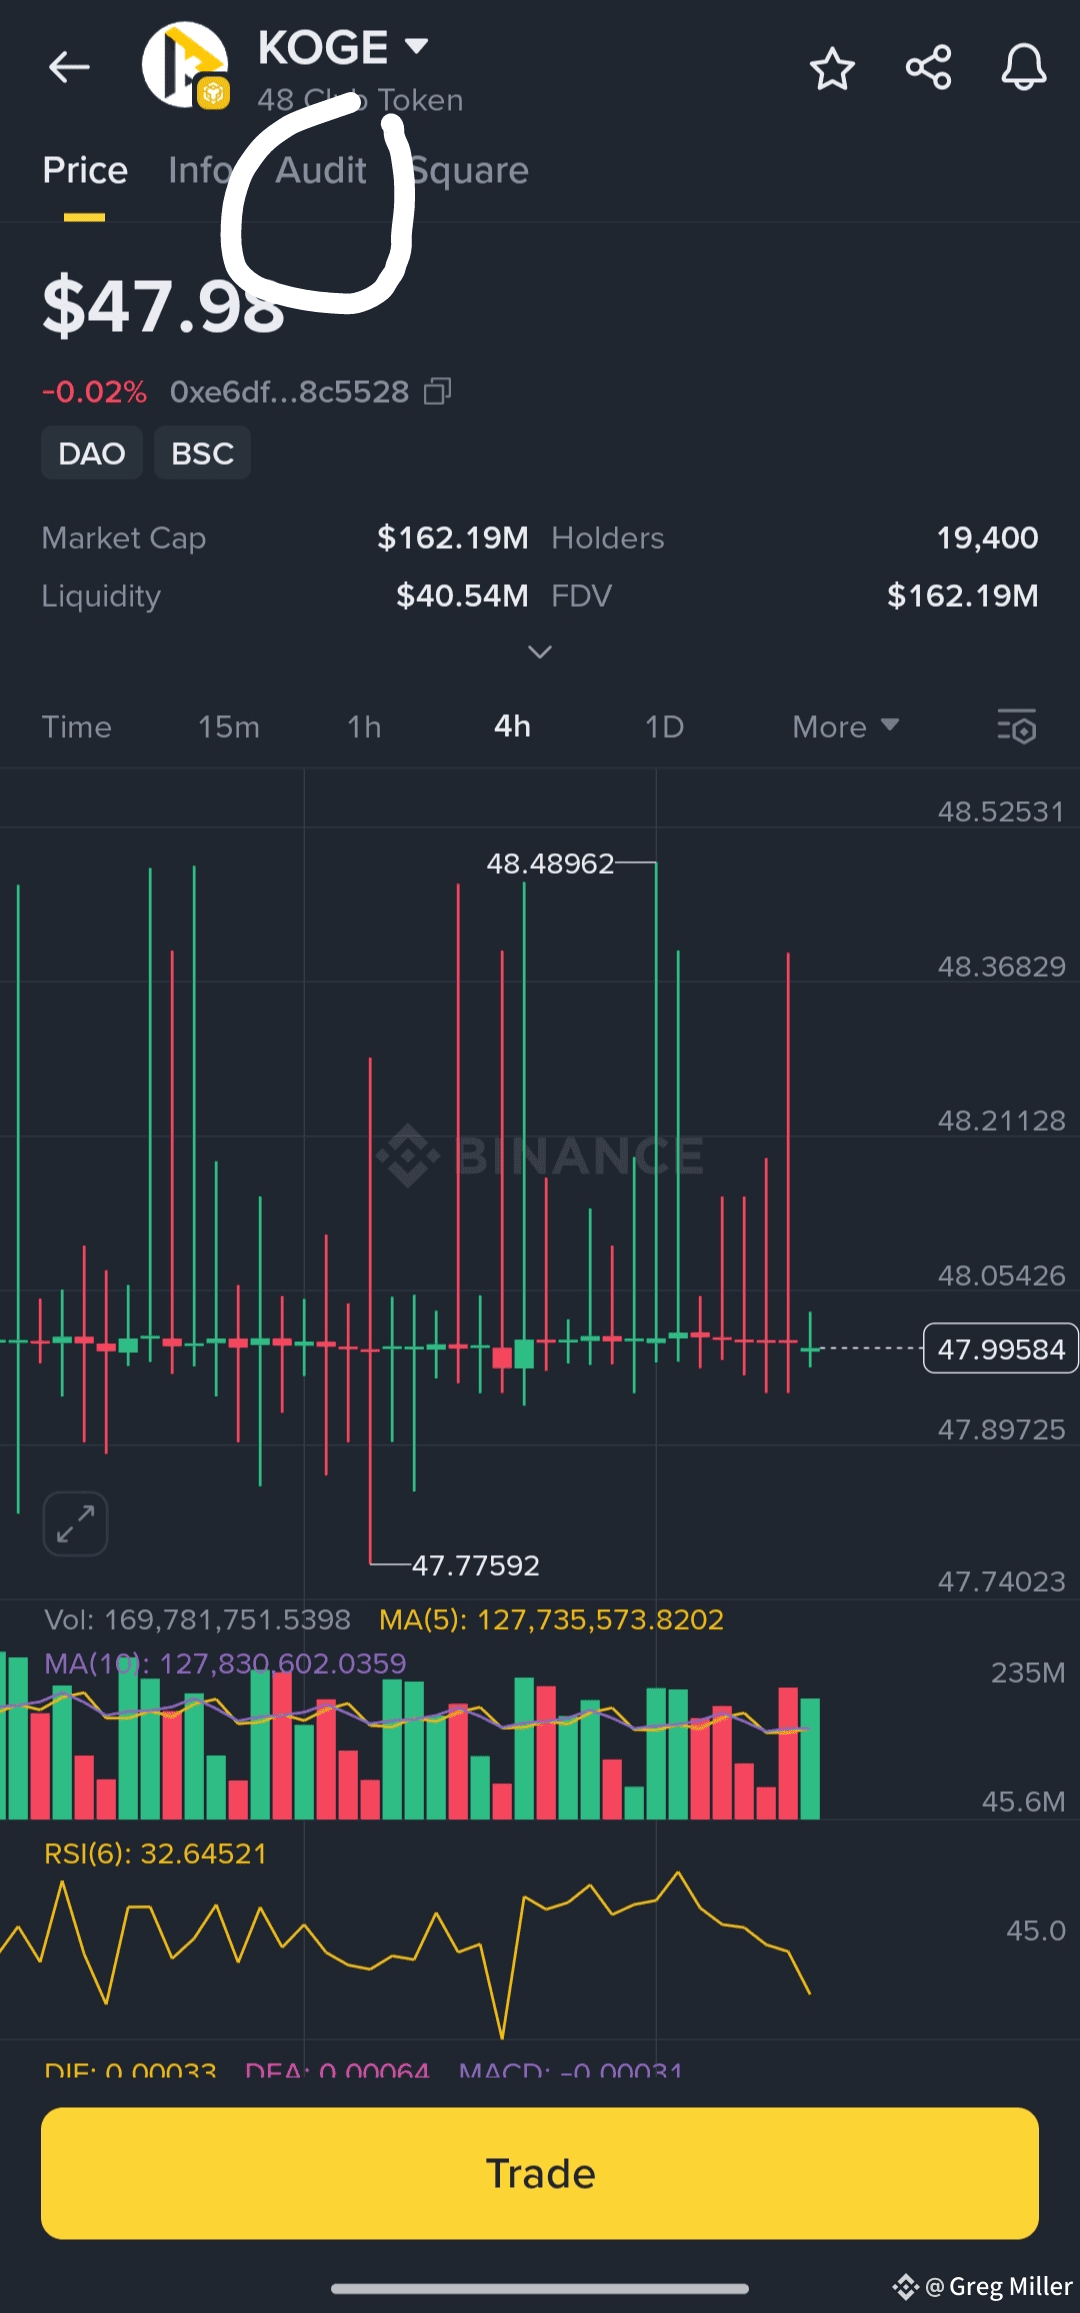
Task: Open the Audit tab
Action: tap(321, 171)
